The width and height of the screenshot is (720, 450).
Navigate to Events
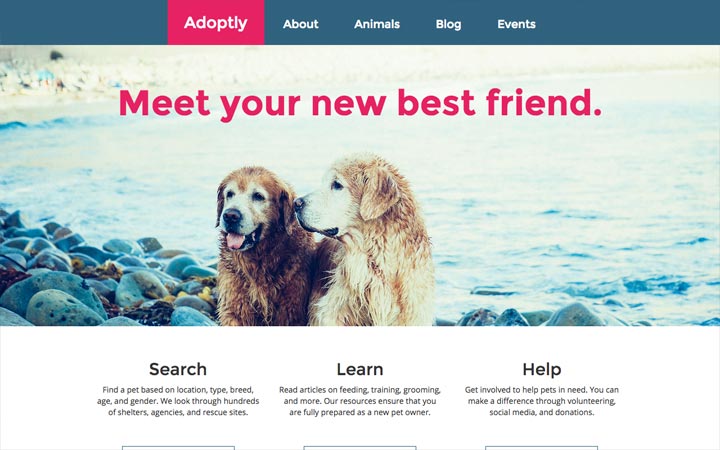coord(516,24)
